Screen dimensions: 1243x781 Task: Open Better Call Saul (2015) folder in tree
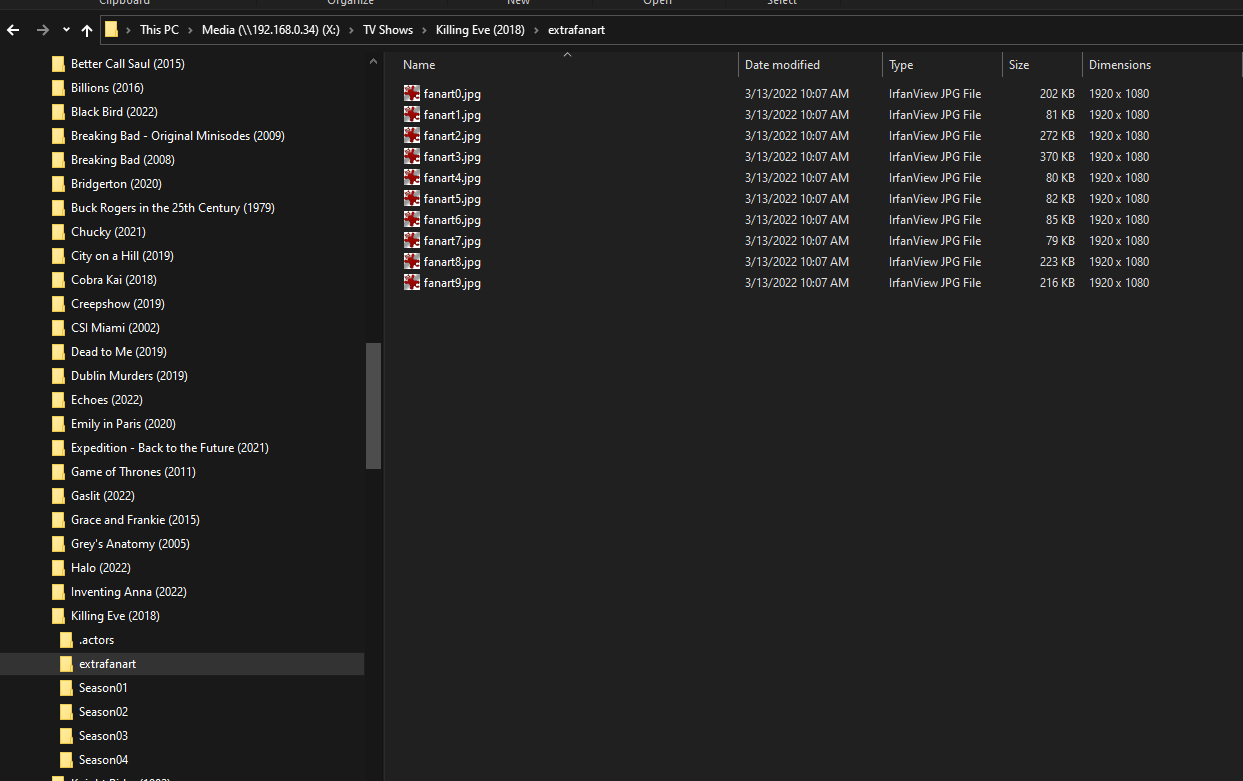[127, 64]
